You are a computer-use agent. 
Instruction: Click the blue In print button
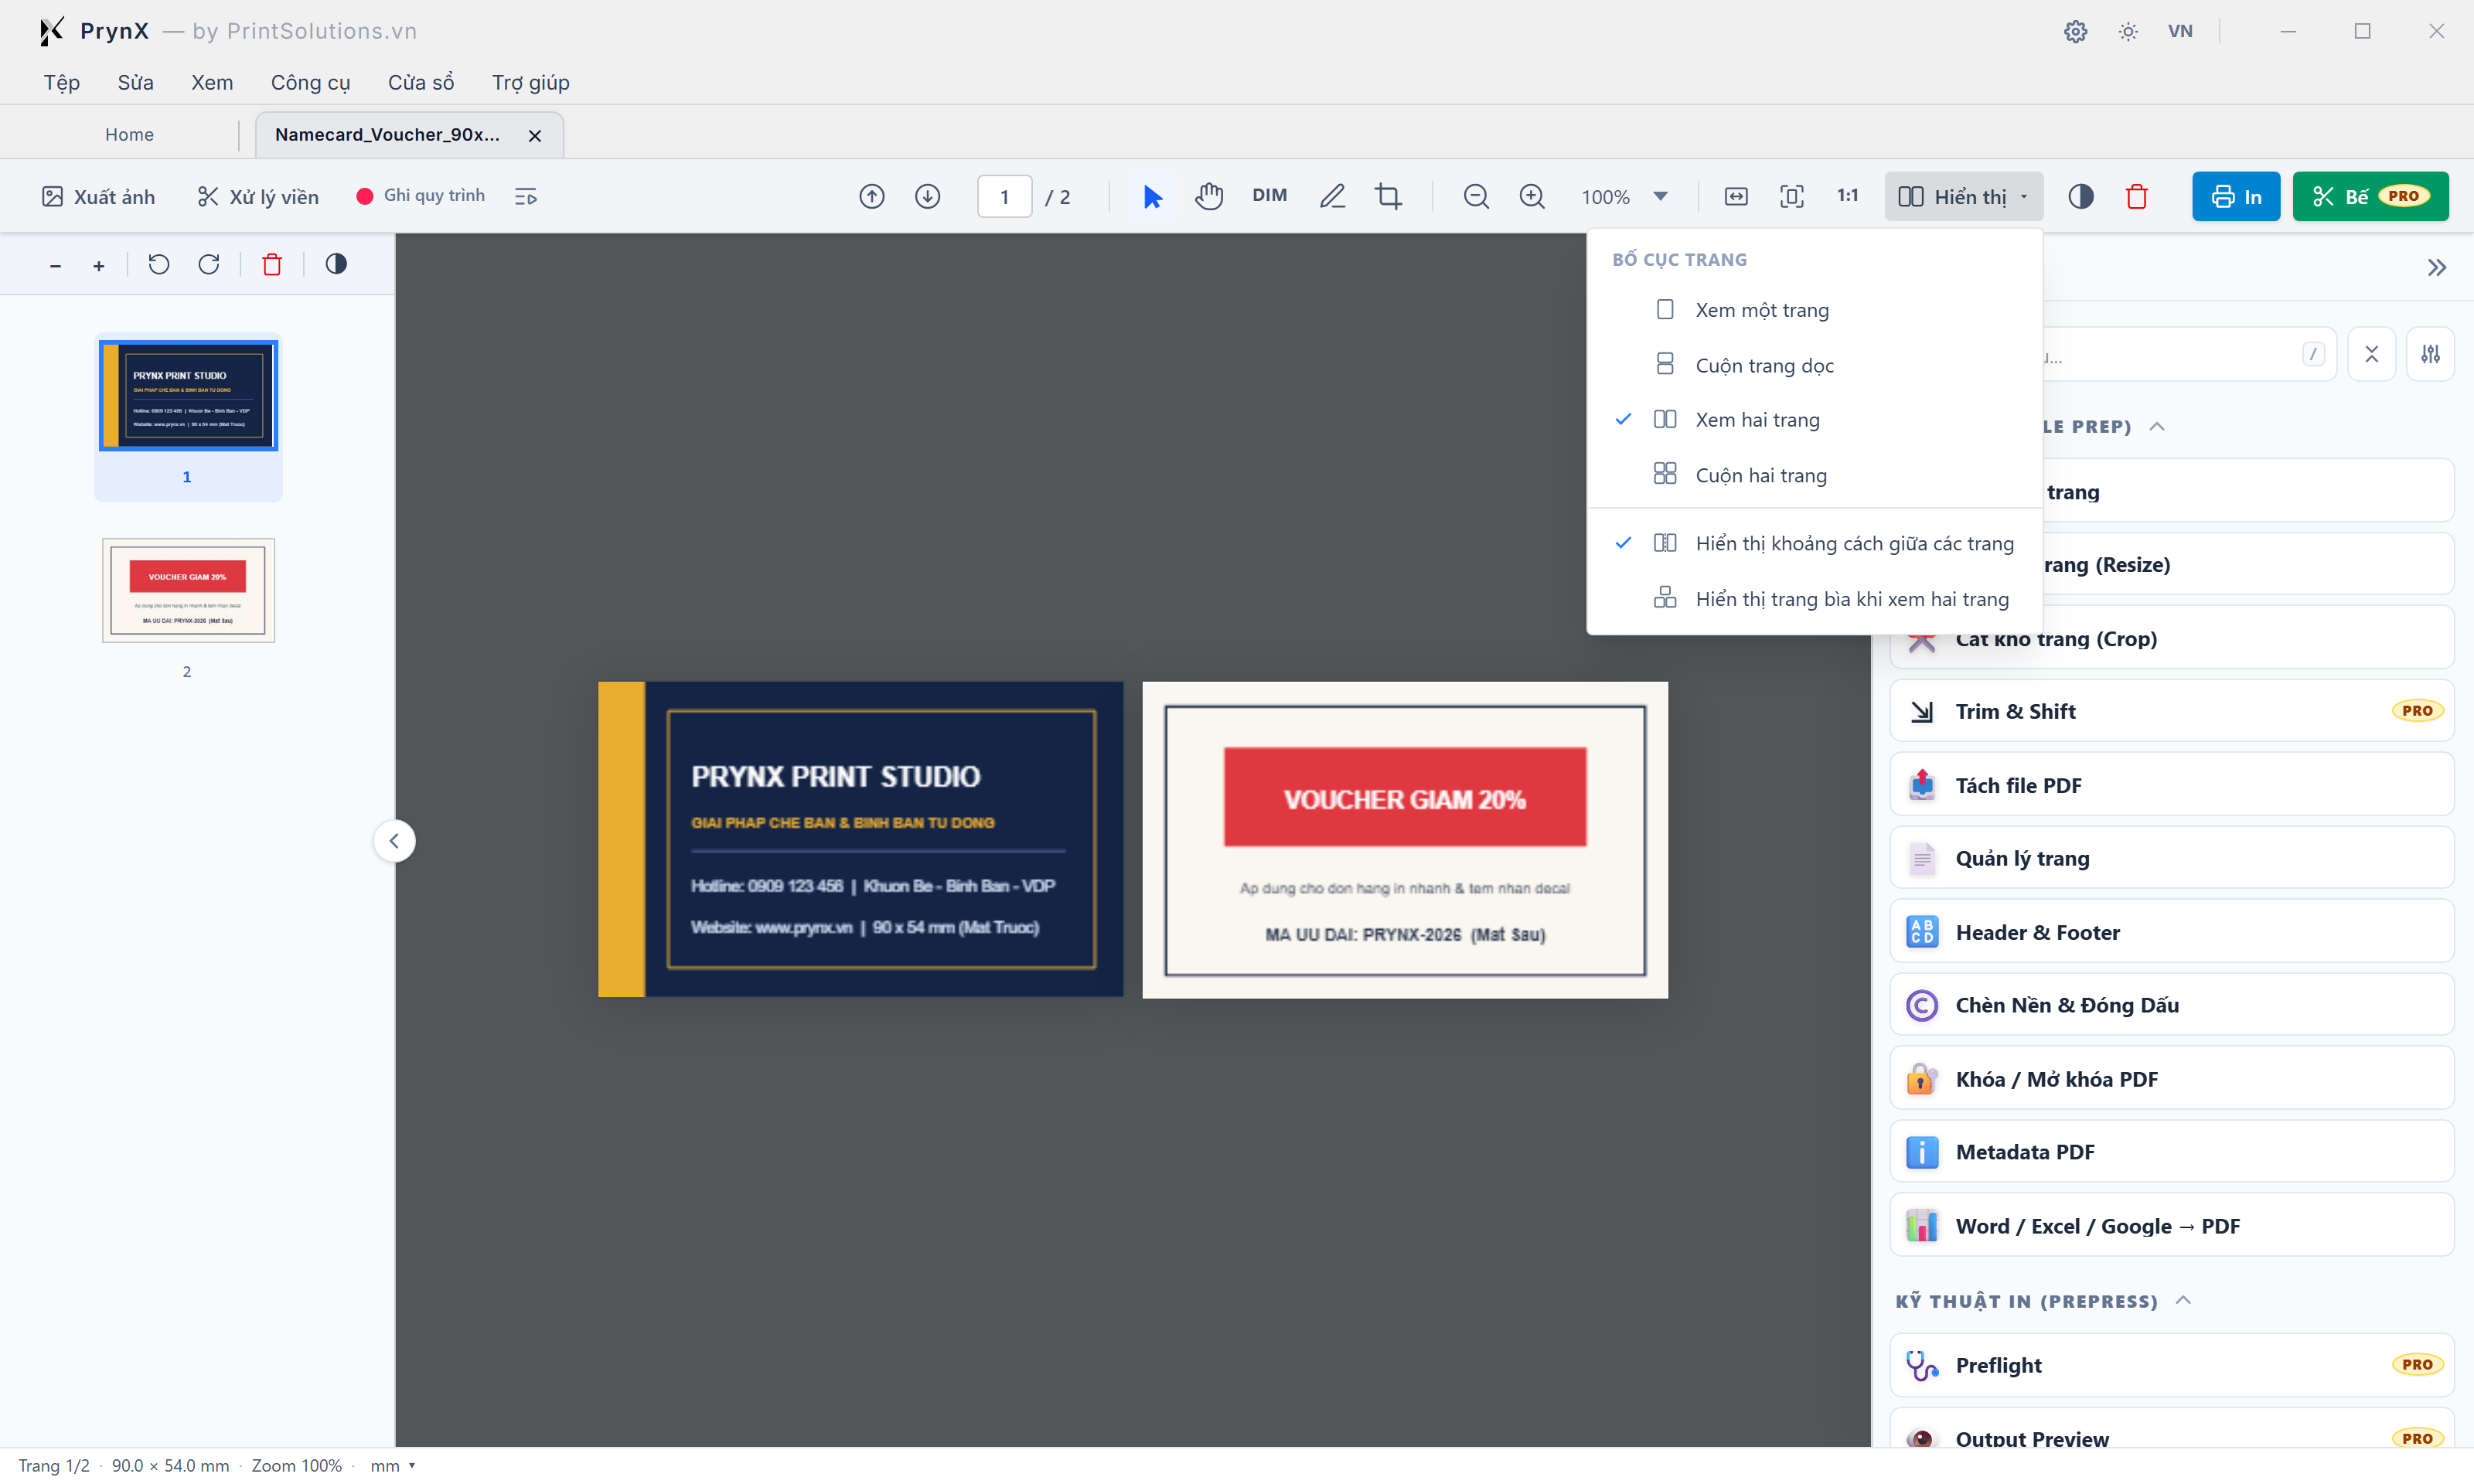point(2235,196)
